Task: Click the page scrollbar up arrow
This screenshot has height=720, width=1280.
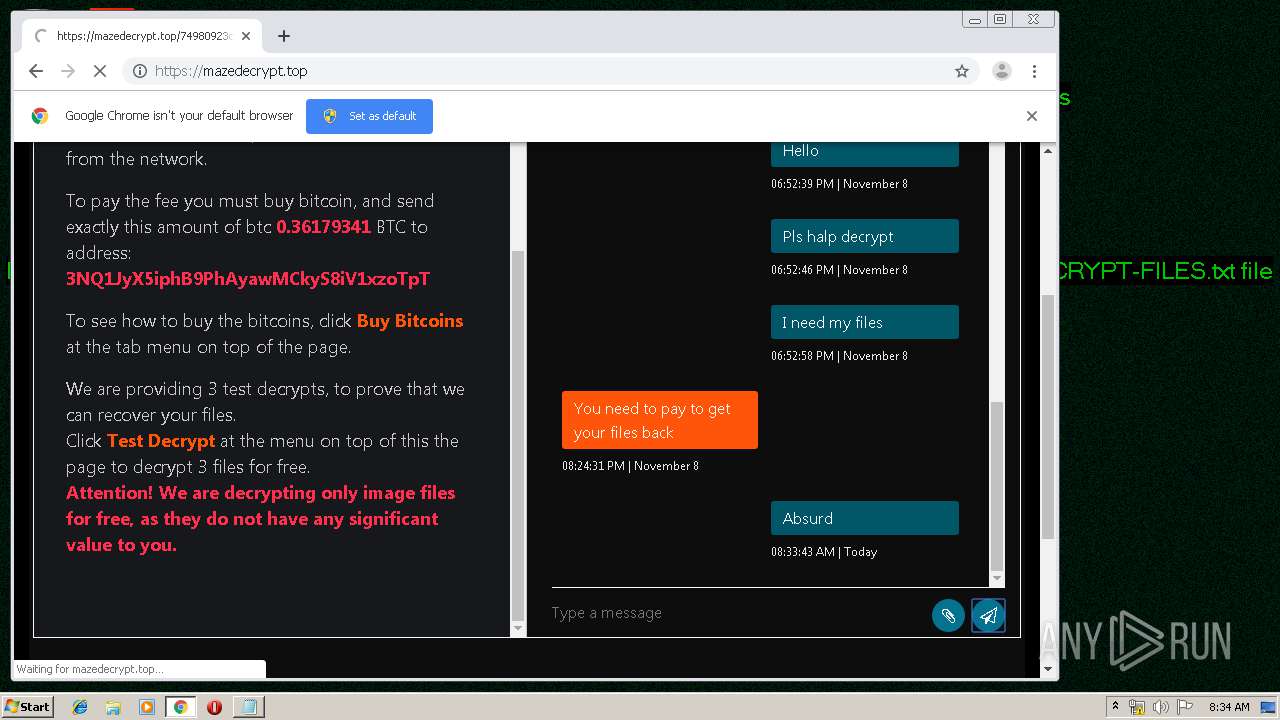Action: point(1048,151)
